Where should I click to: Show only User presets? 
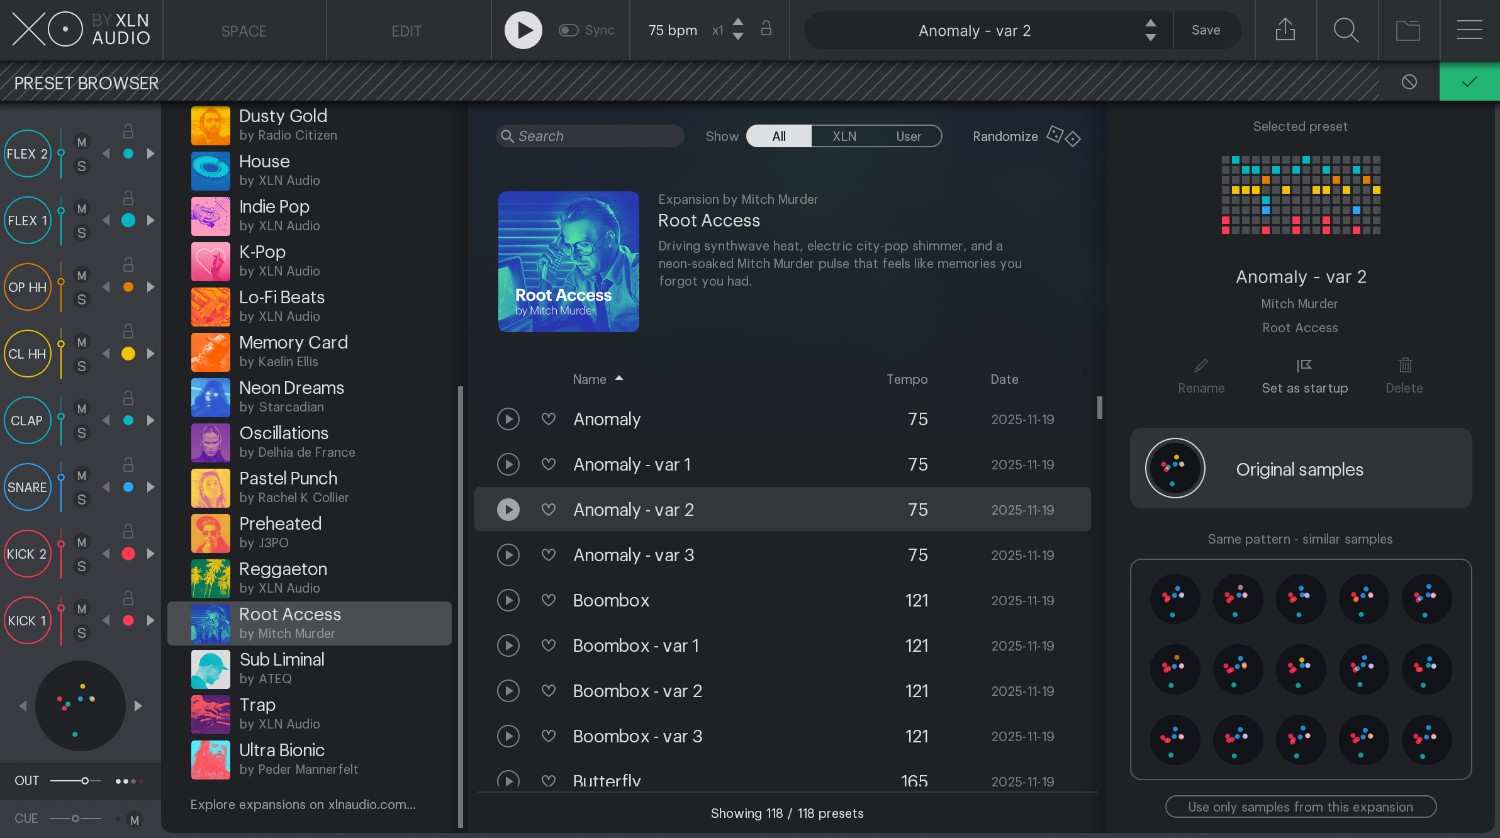click(908, 136)
